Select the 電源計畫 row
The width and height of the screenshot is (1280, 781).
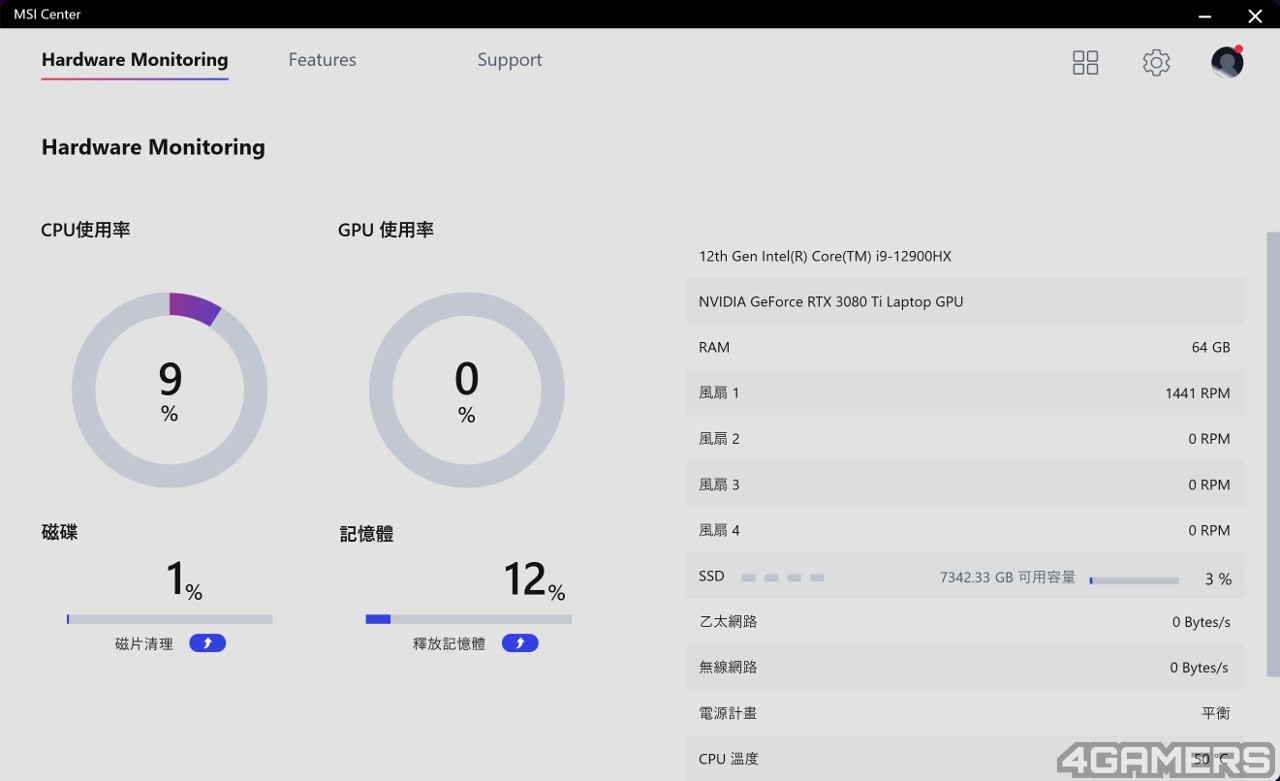point(965,713)
